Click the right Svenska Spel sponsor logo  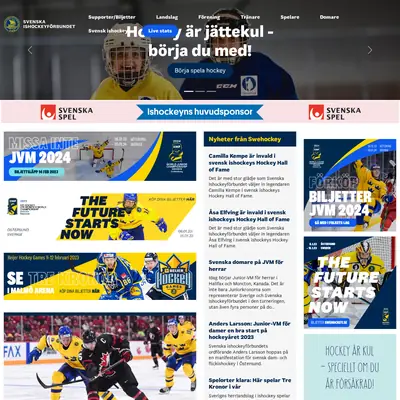(x=335, y=112)
